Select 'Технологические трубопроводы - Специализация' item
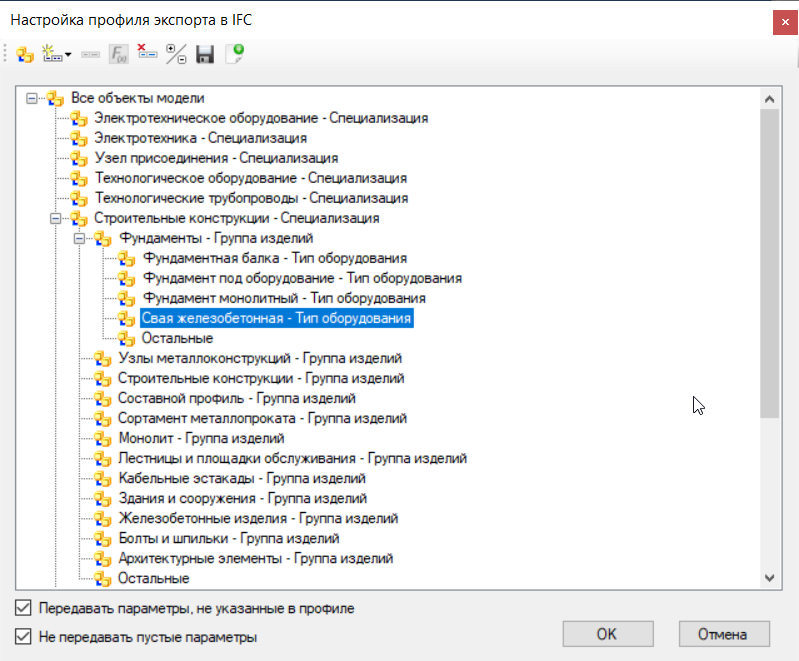Screen dimensions: 799x661 [x=251, y=198]
